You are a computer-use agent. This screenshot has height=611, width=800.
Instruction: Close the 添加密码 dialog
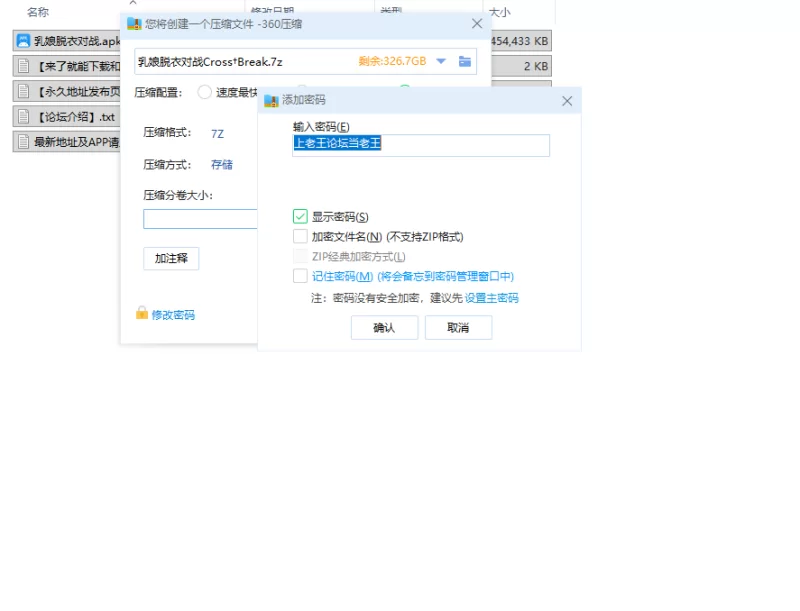tap(567, 101)
